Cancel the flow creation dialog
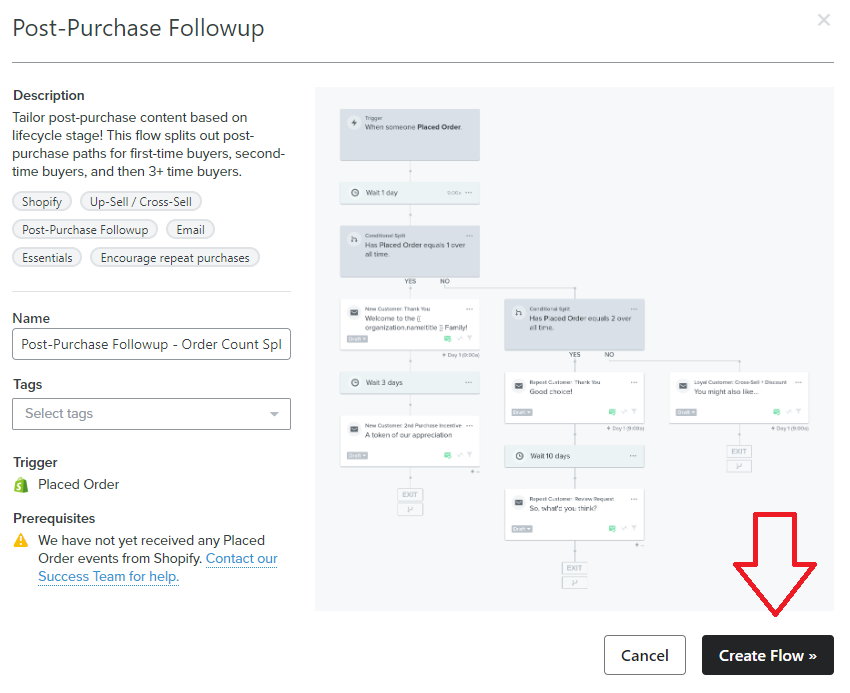This screenshot has height=693, width=850. pyautogui.click(x=645, y=655)
